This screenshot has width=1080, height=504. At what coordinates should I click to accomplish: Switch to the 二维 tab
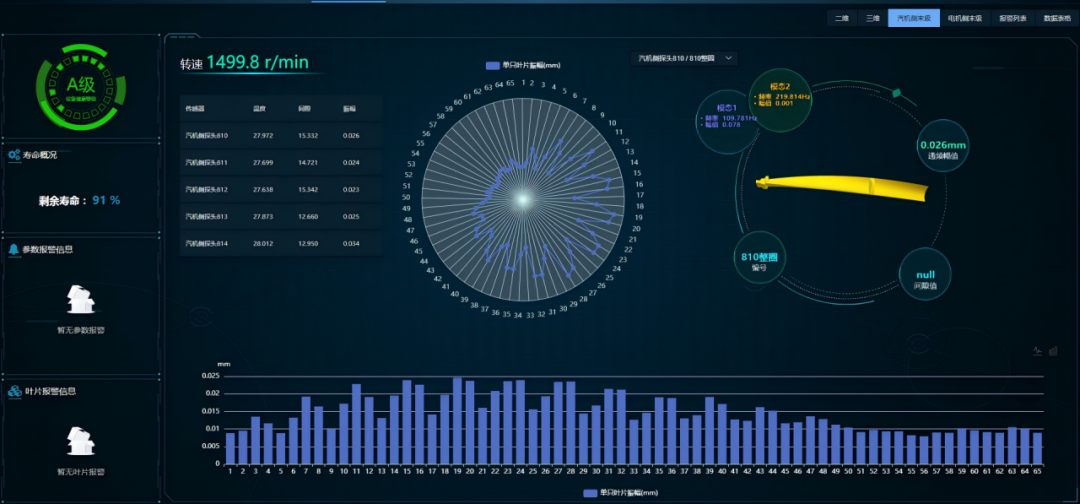(842, 18)
